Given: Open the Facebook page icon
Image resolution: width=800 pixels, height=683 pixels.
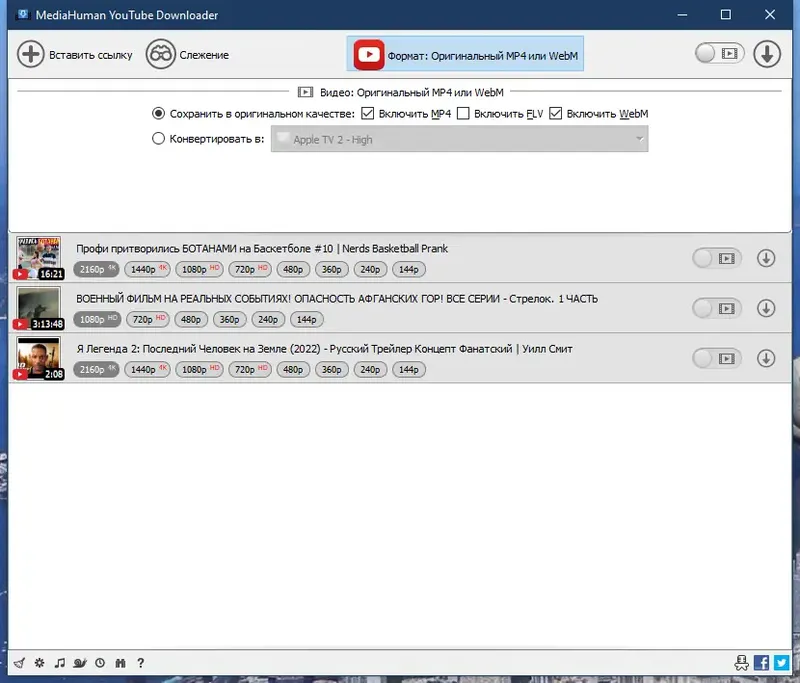Looking at the screenshot, I should click(x=761, y=663).
